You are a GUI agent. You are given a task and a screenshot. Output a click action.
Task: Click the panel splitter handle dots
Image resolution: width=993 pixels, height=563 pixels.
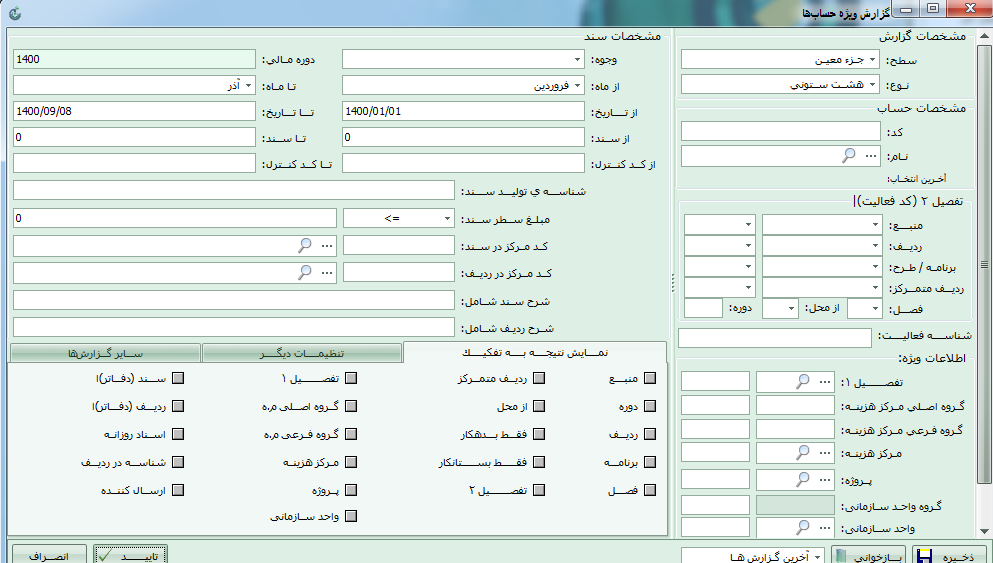click(672, 282)
